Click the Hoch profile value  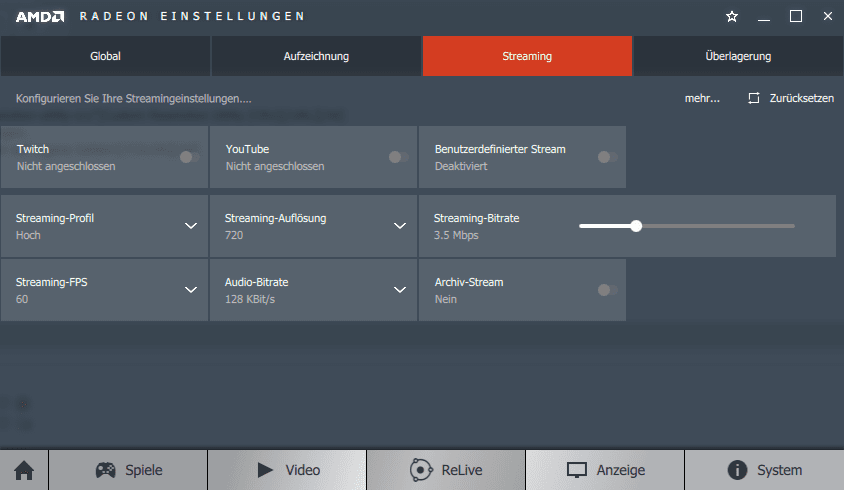[28, 235]
